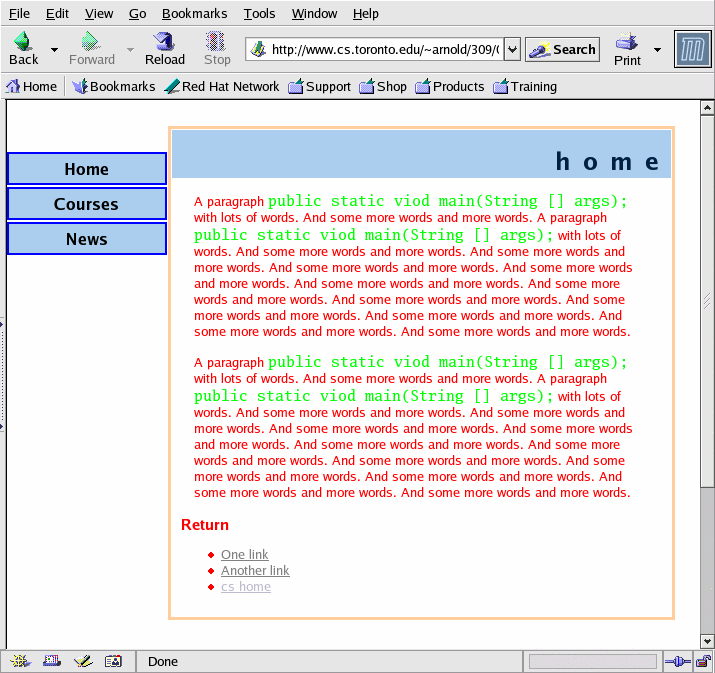Open the Window menu

(x=314, y=14)
